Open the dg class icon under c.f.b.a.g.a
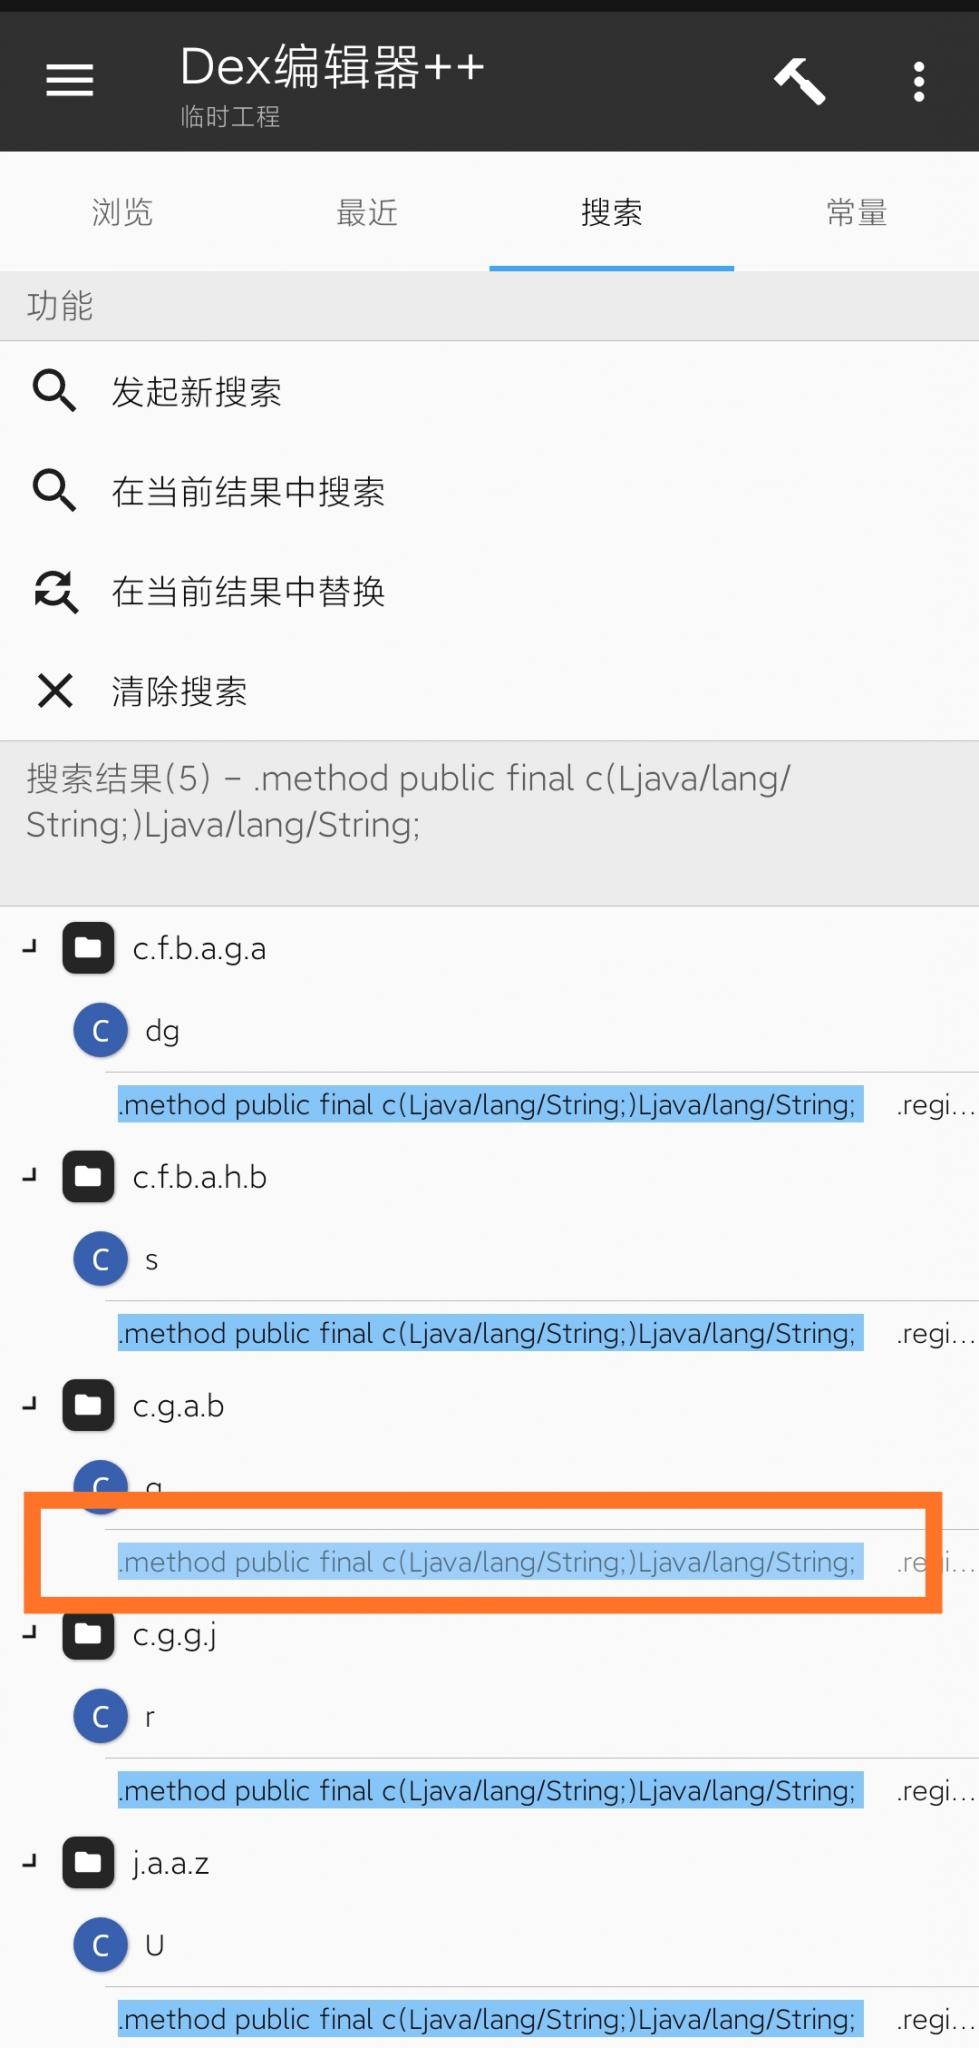 pyautogui.click(x=100, y=1029)
